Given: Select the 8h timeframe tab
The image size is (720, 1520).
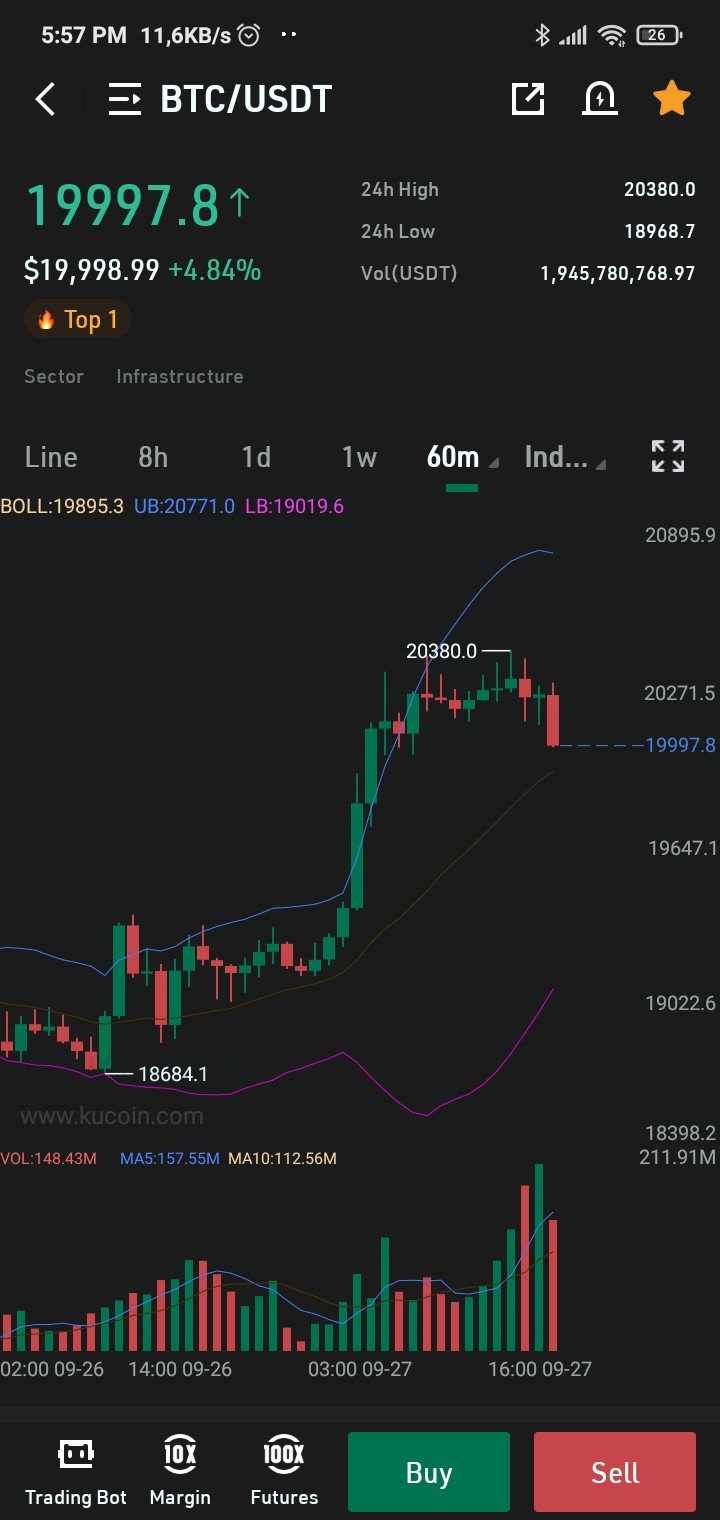Looking at the screenshot, I should tap(153, 457).
